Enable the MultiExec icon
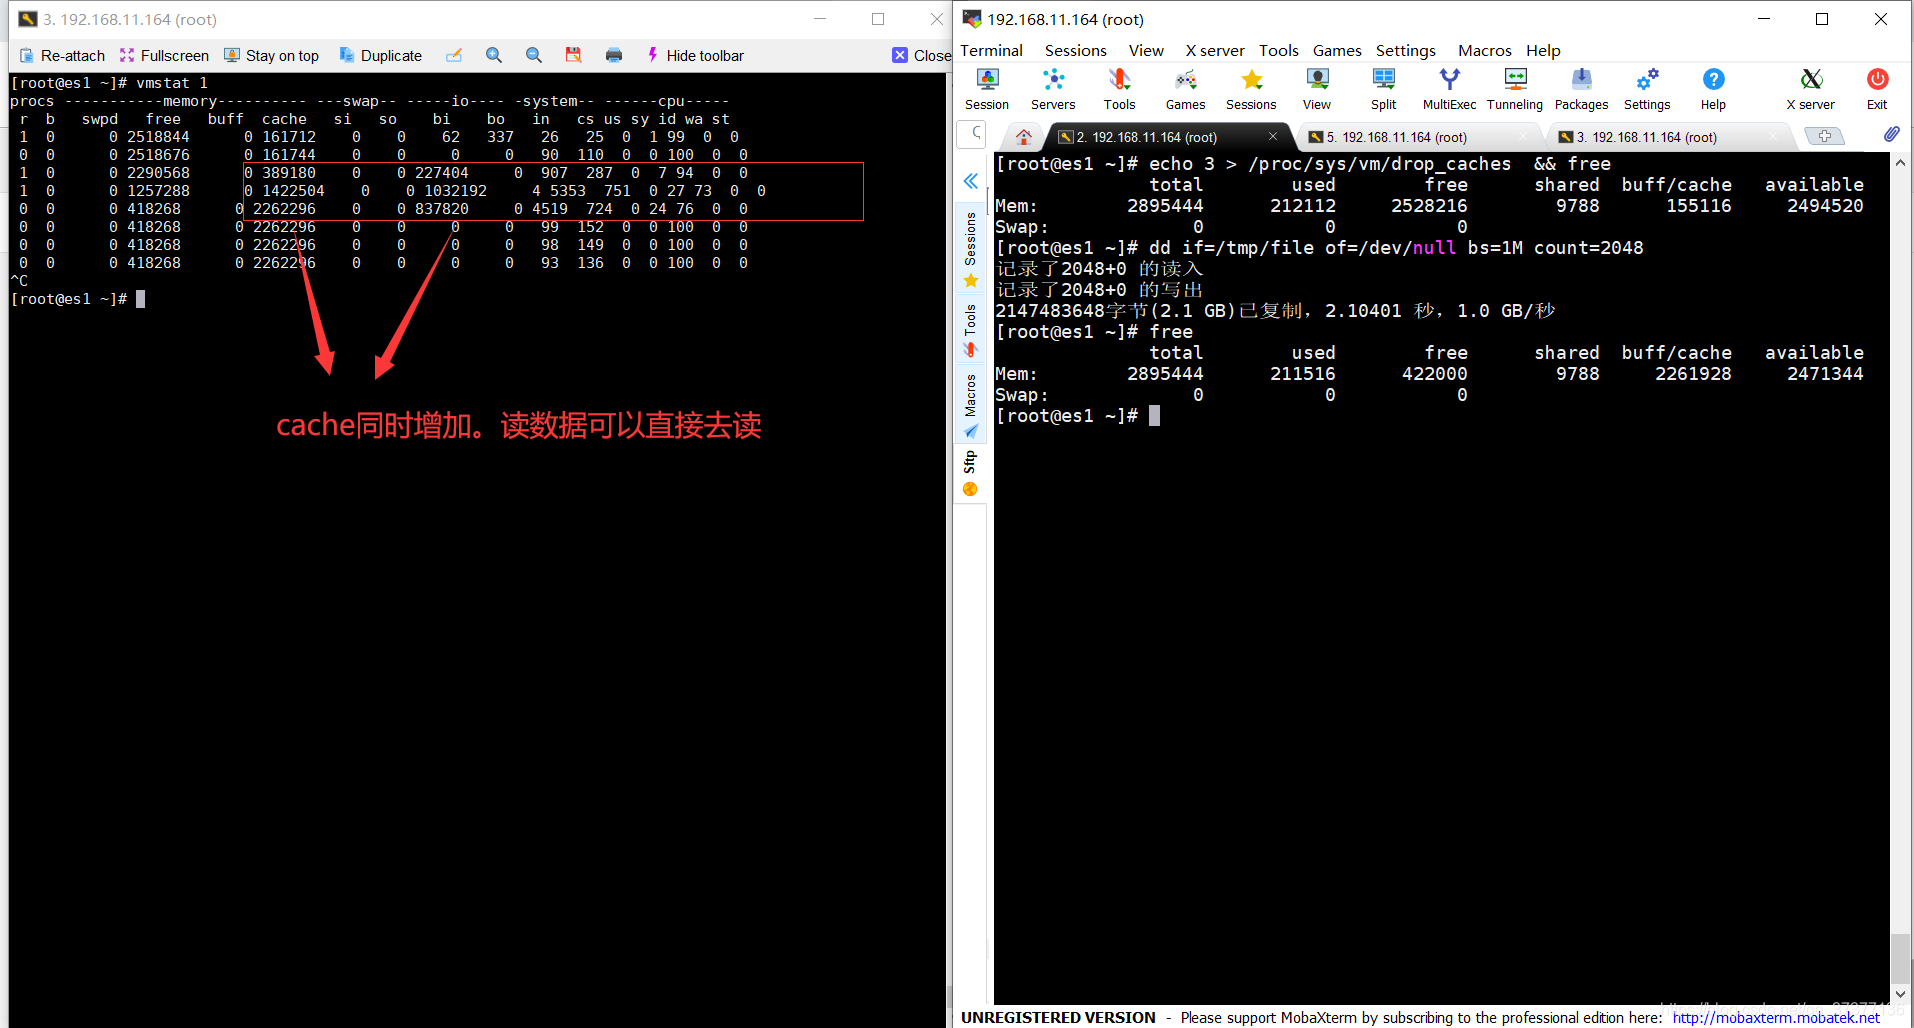 tap(1449, 89)
